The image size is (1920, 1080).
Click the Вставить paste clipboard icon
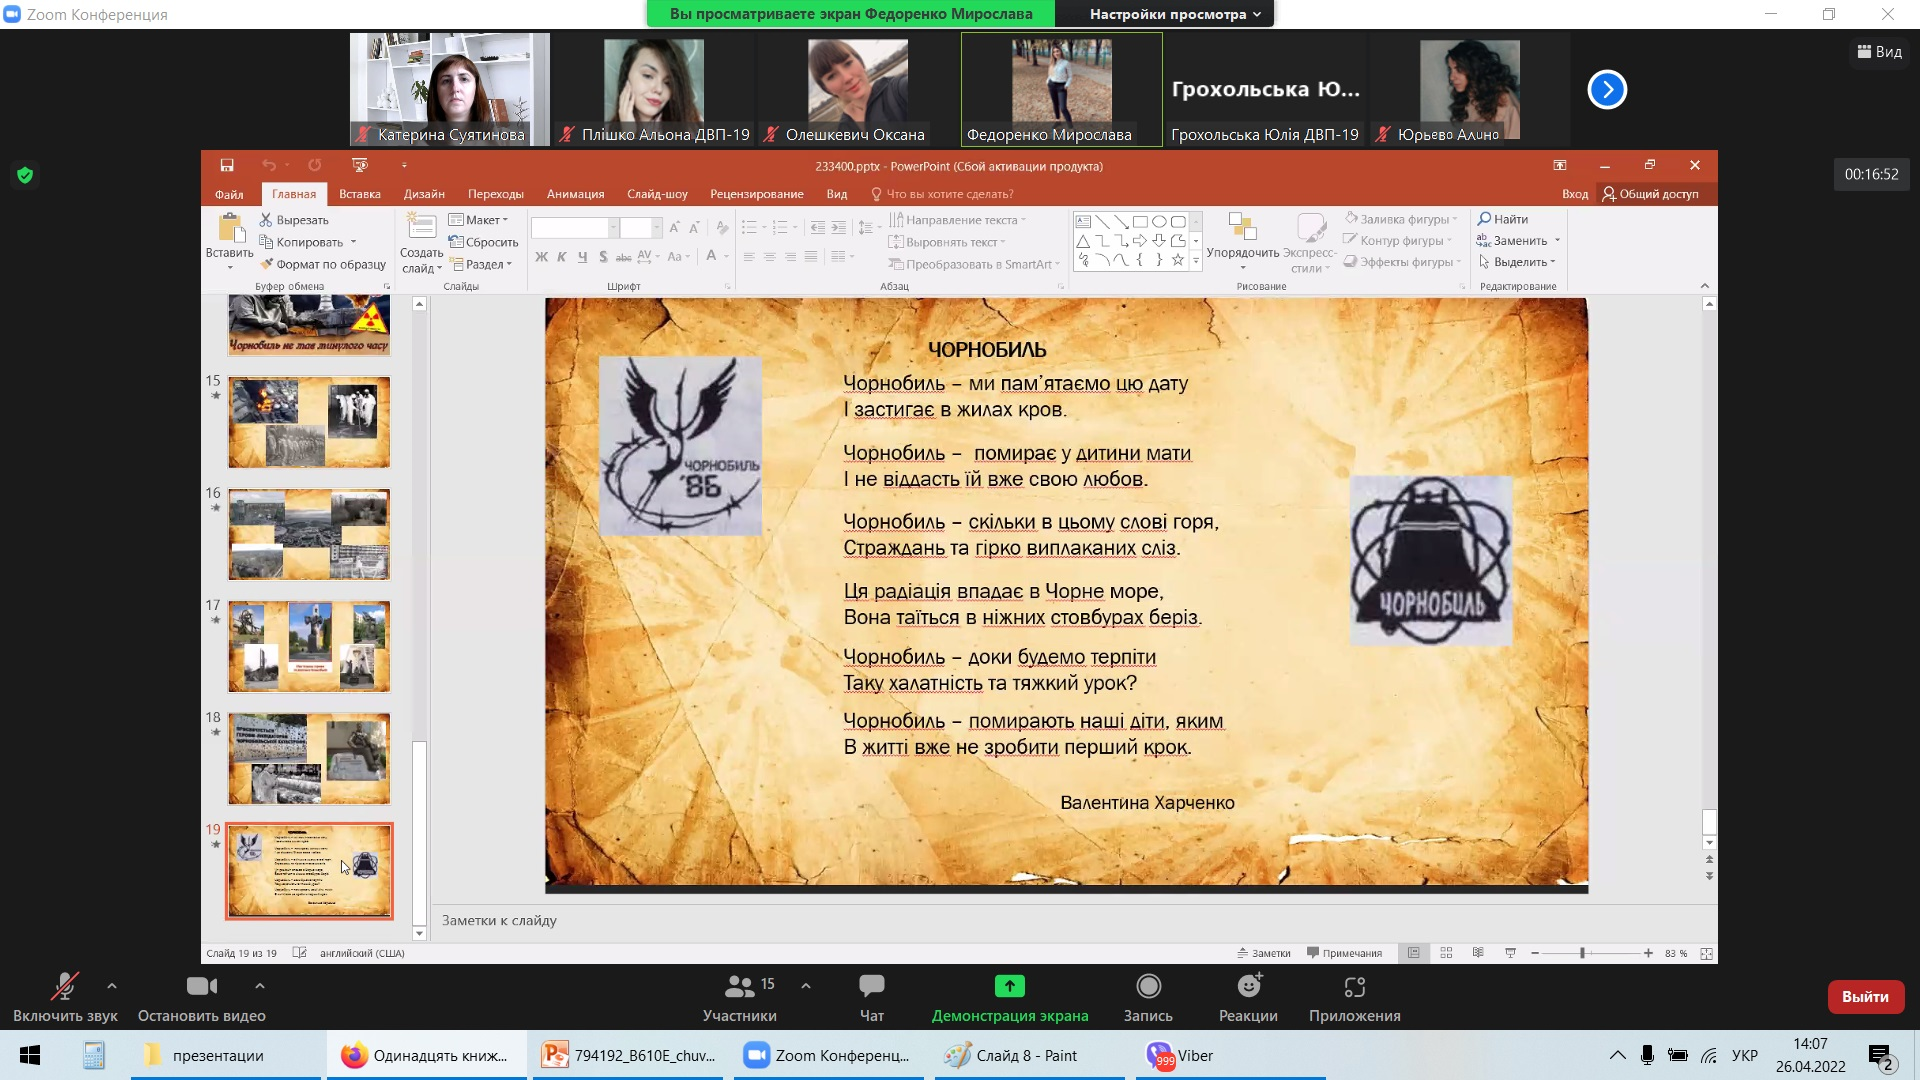(230, 229)
